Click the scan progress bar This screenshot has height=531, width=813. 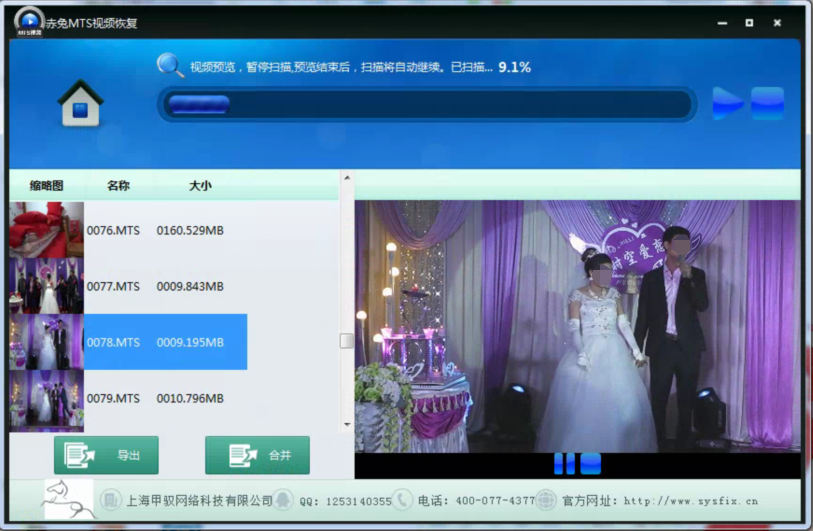[x=426, y=104]
